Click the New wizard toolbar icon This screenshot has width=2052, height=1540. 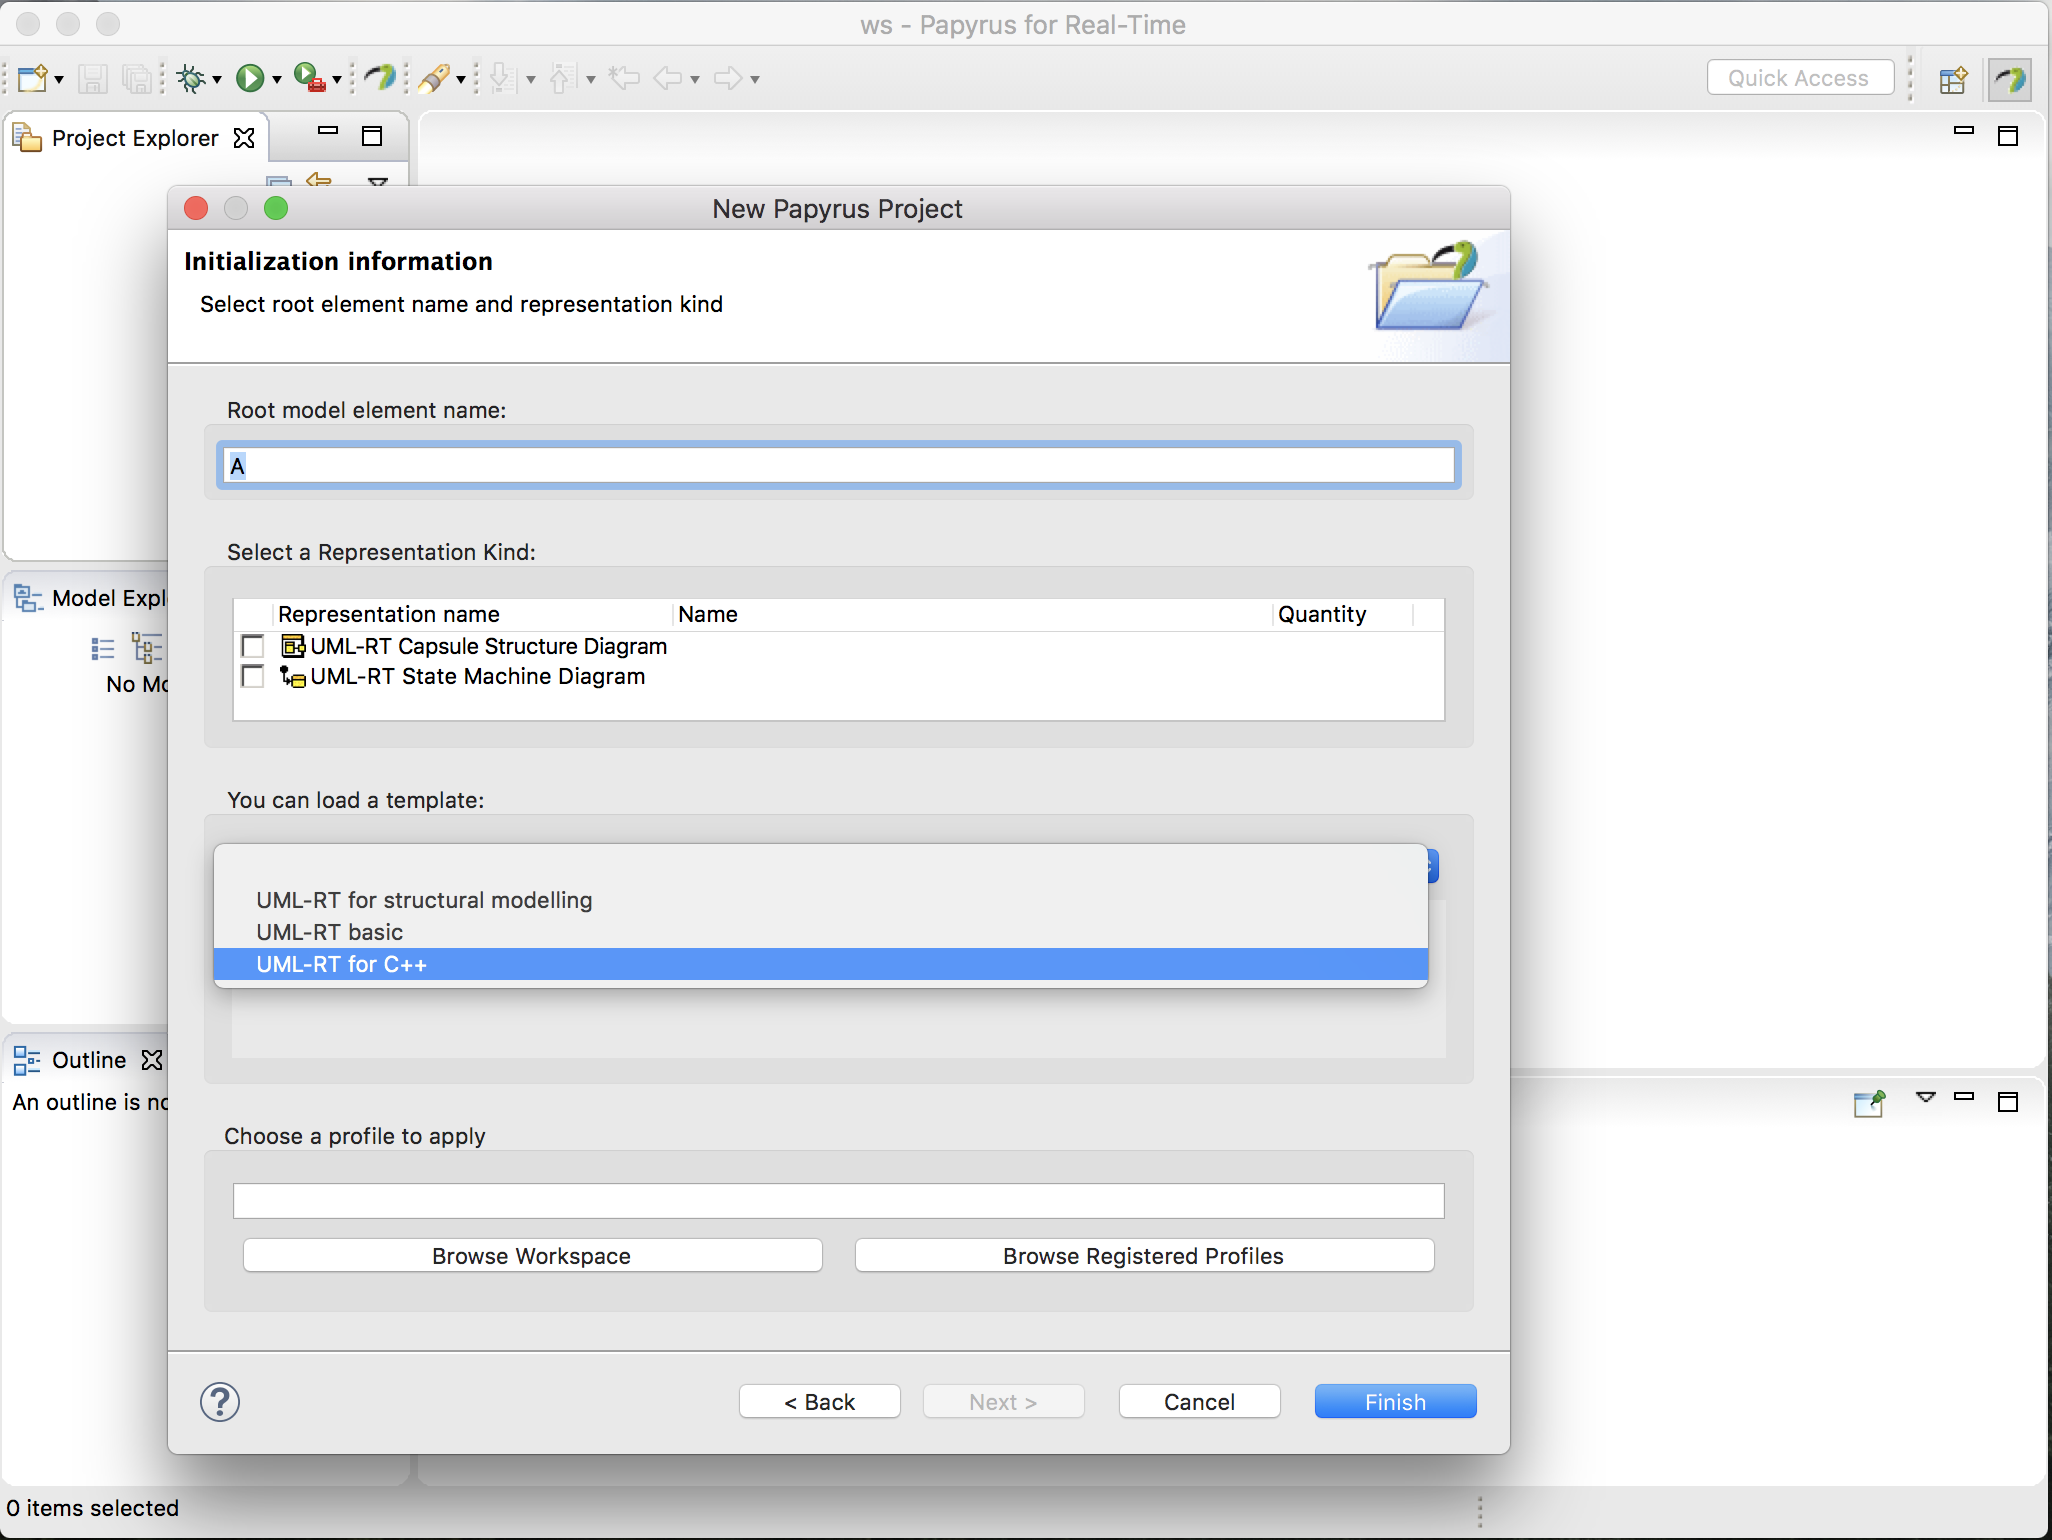32,78
